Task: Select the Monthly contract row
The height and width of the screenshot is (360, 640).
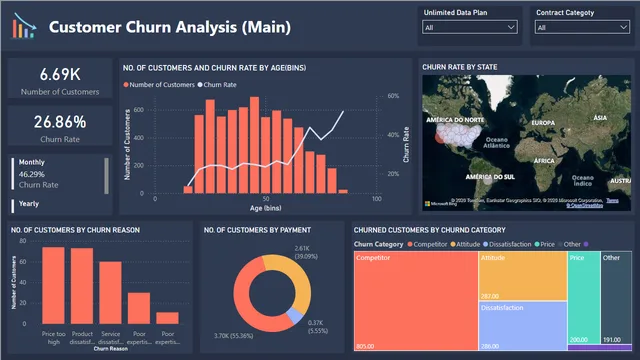Action: pos(57,173)
